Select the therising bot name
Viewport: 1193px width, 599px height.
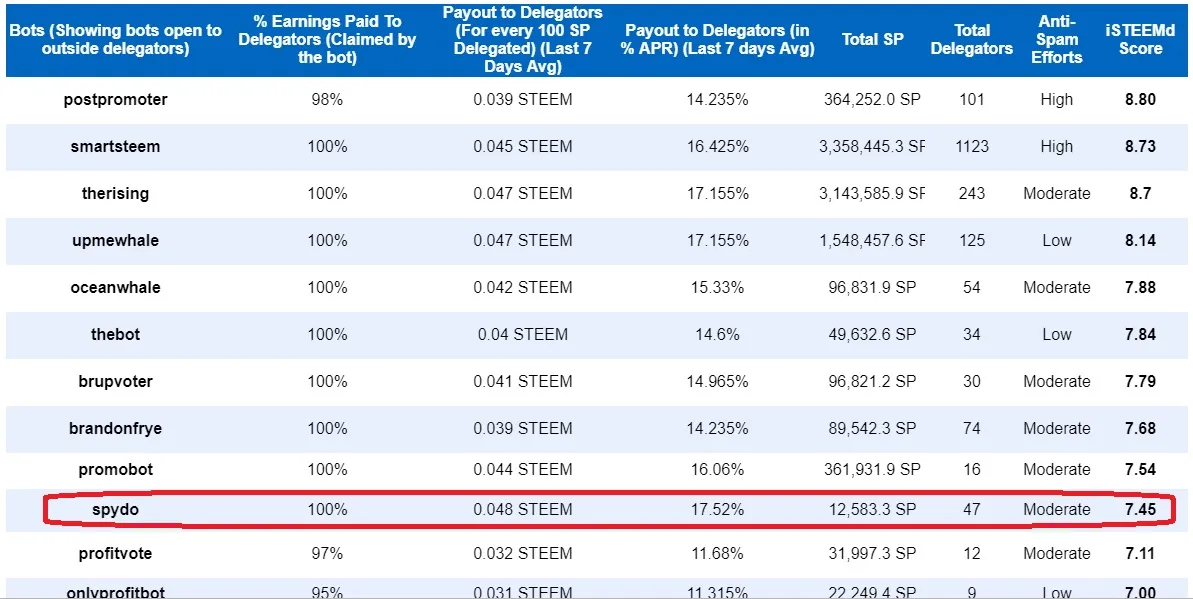tap(116, 193)
